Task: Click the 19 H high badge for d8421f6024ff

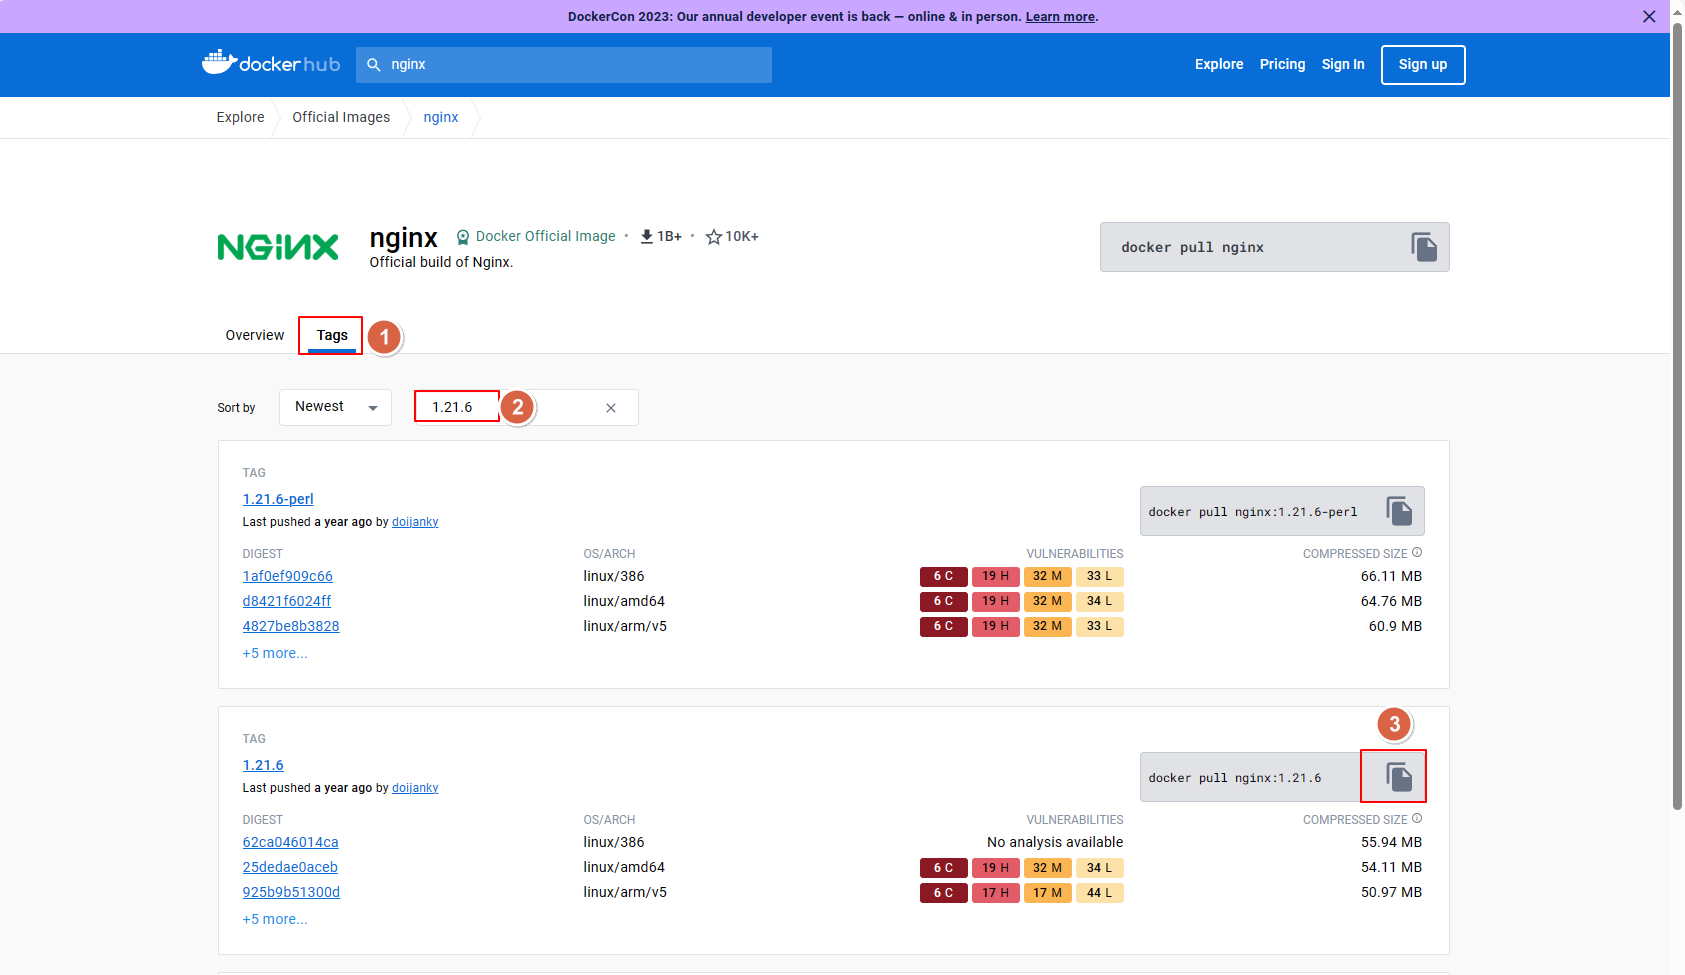Action: point(996,601)
